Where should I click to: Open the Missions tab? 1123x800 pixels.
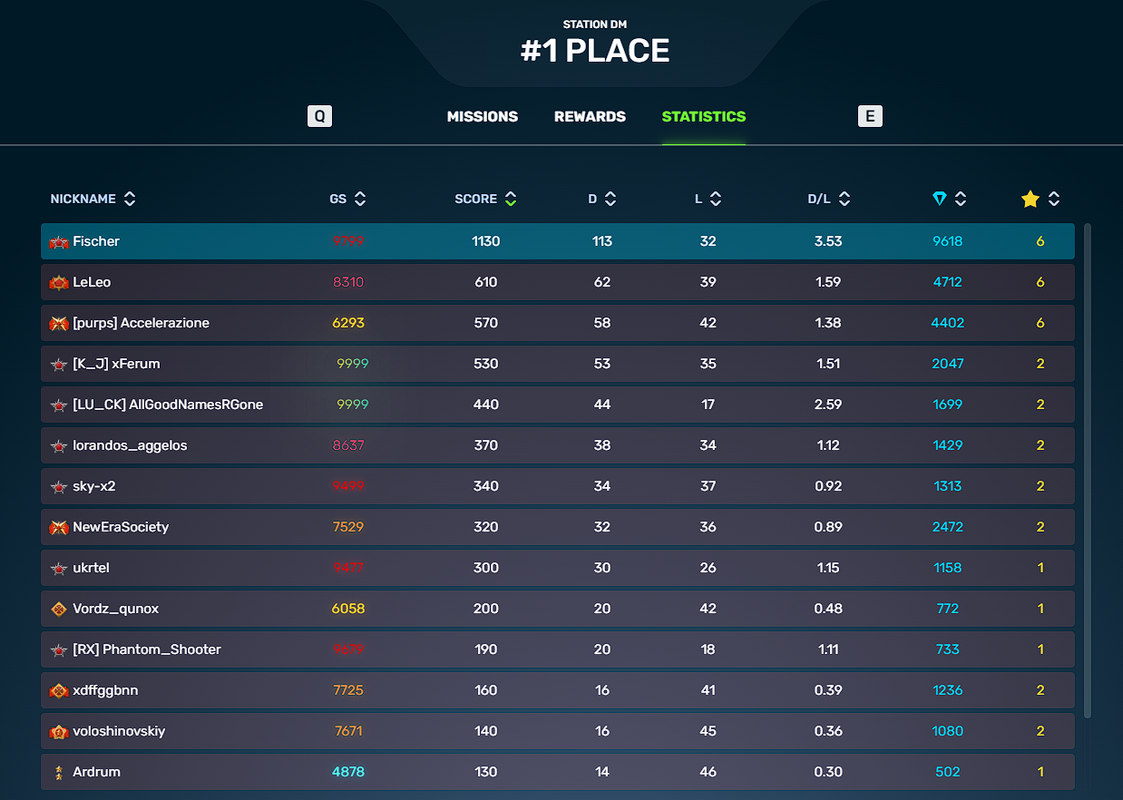(482, 116)
